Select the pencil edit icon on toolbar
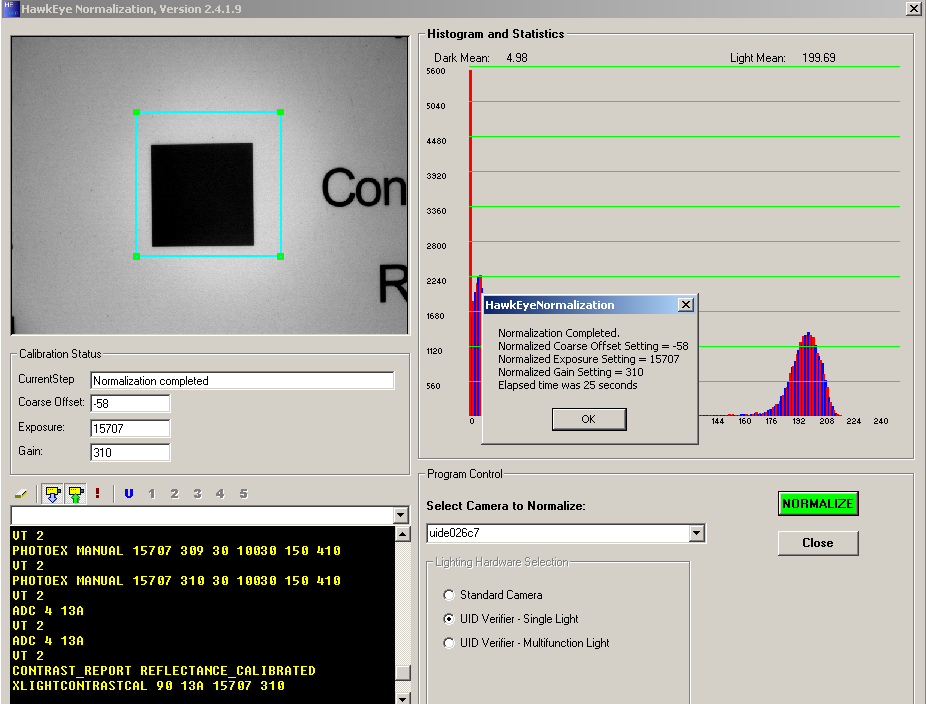 point(21,492)
